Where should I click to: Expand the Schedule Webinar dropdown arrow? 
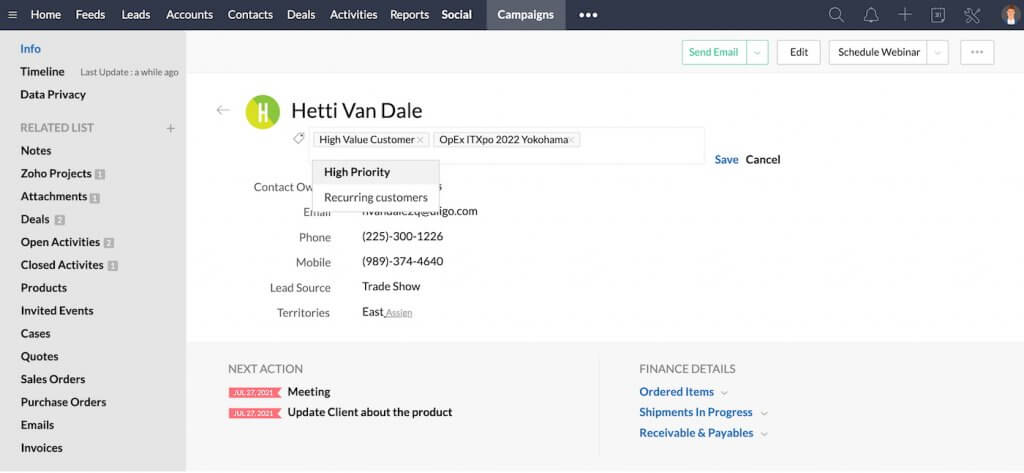tap(937, 52)
